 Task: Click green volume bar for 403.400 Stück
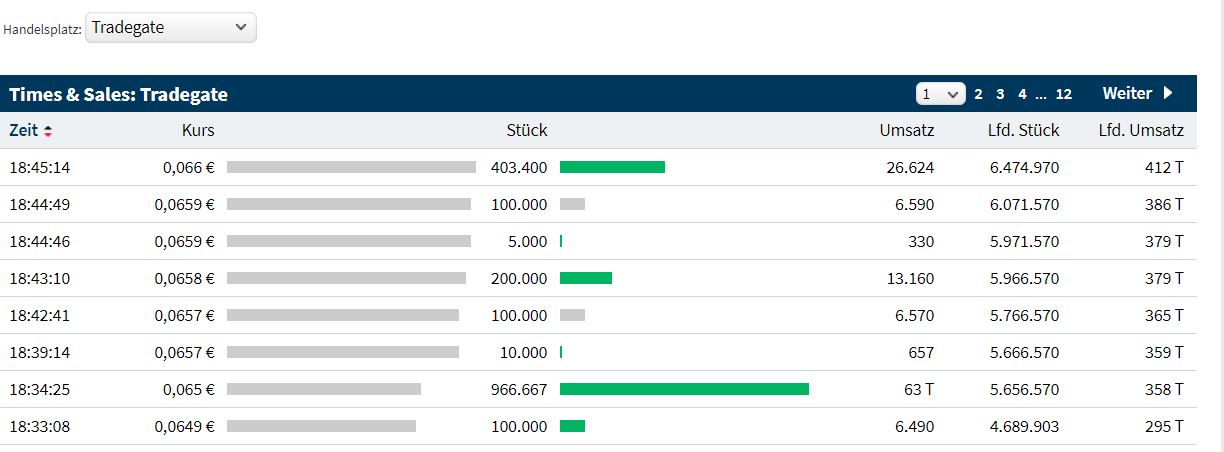point(612,167)
